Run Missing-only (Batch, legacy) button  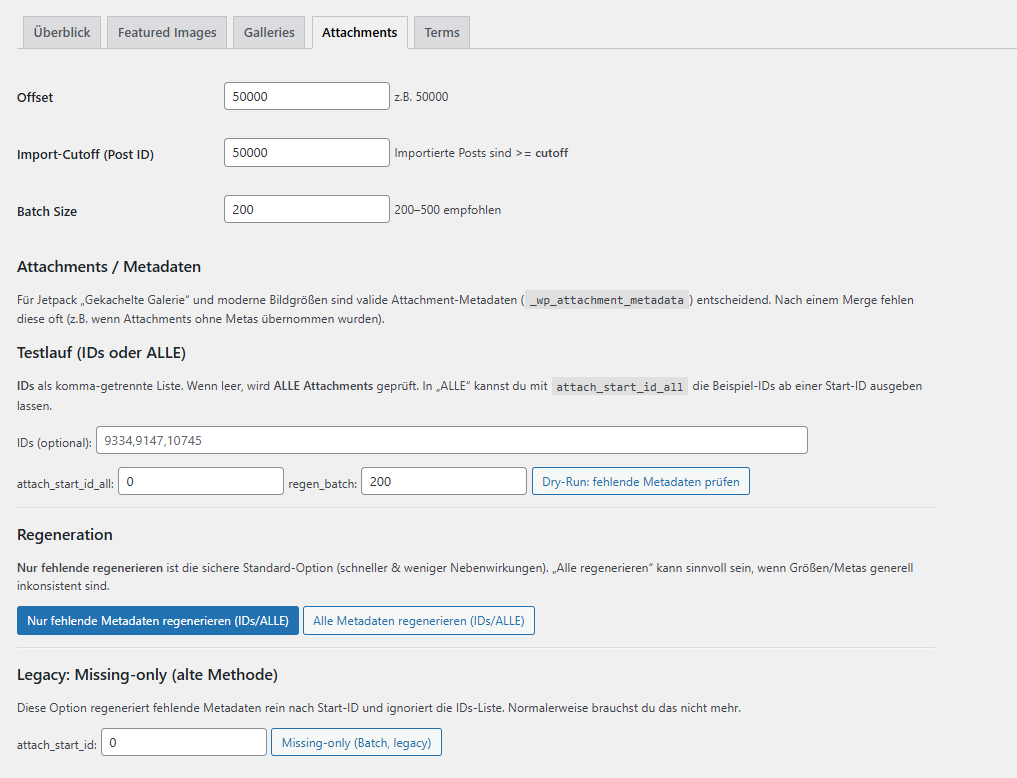pyautogui.click(x=356, y=742)
